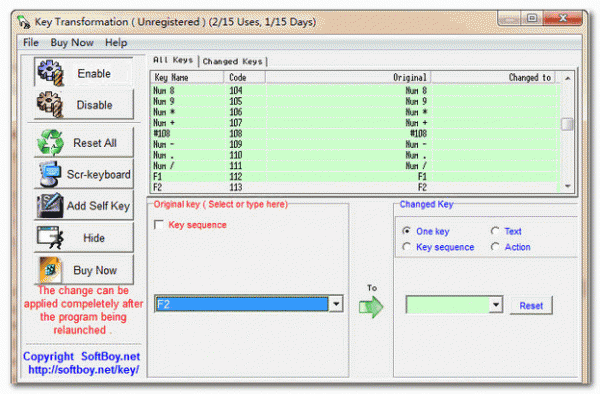
Task: Open the green changed key dropdown
Action: 496,305
